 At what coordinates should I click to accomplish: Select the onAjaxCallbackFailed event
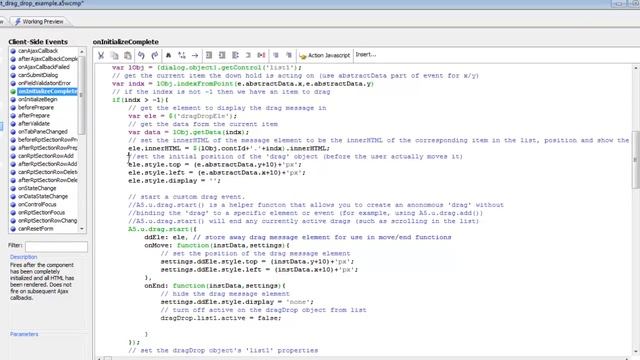tap(44, 67)
